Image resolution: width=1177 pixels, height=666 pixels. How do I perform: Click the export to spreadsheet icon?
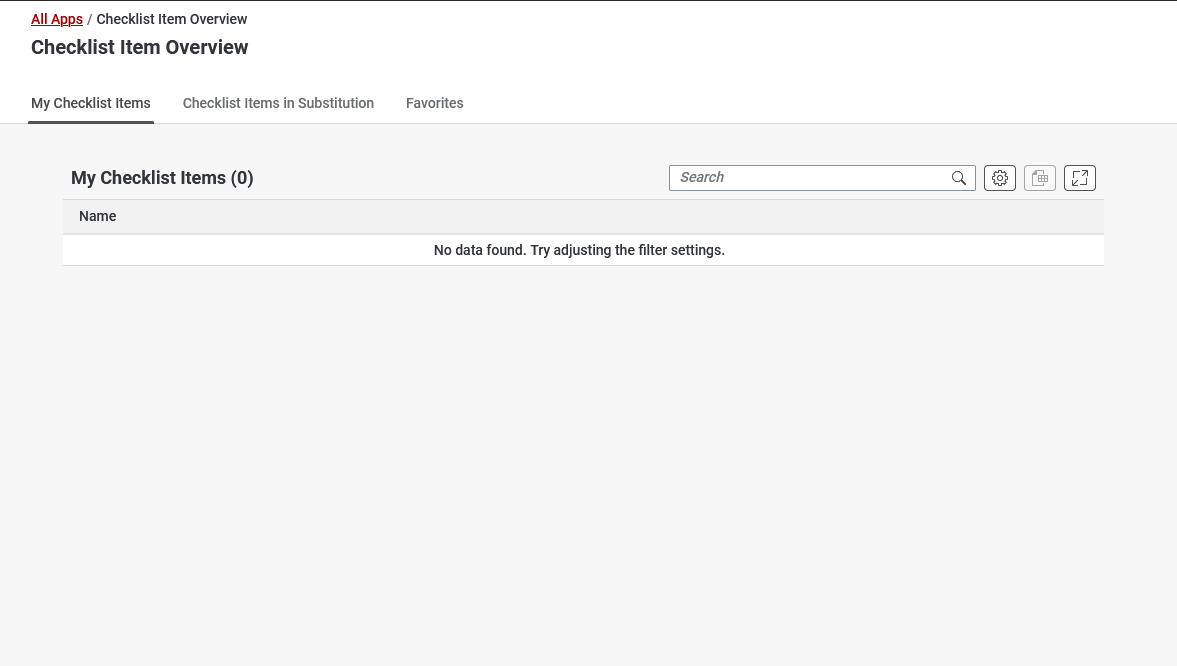[x=1039, y=178]
